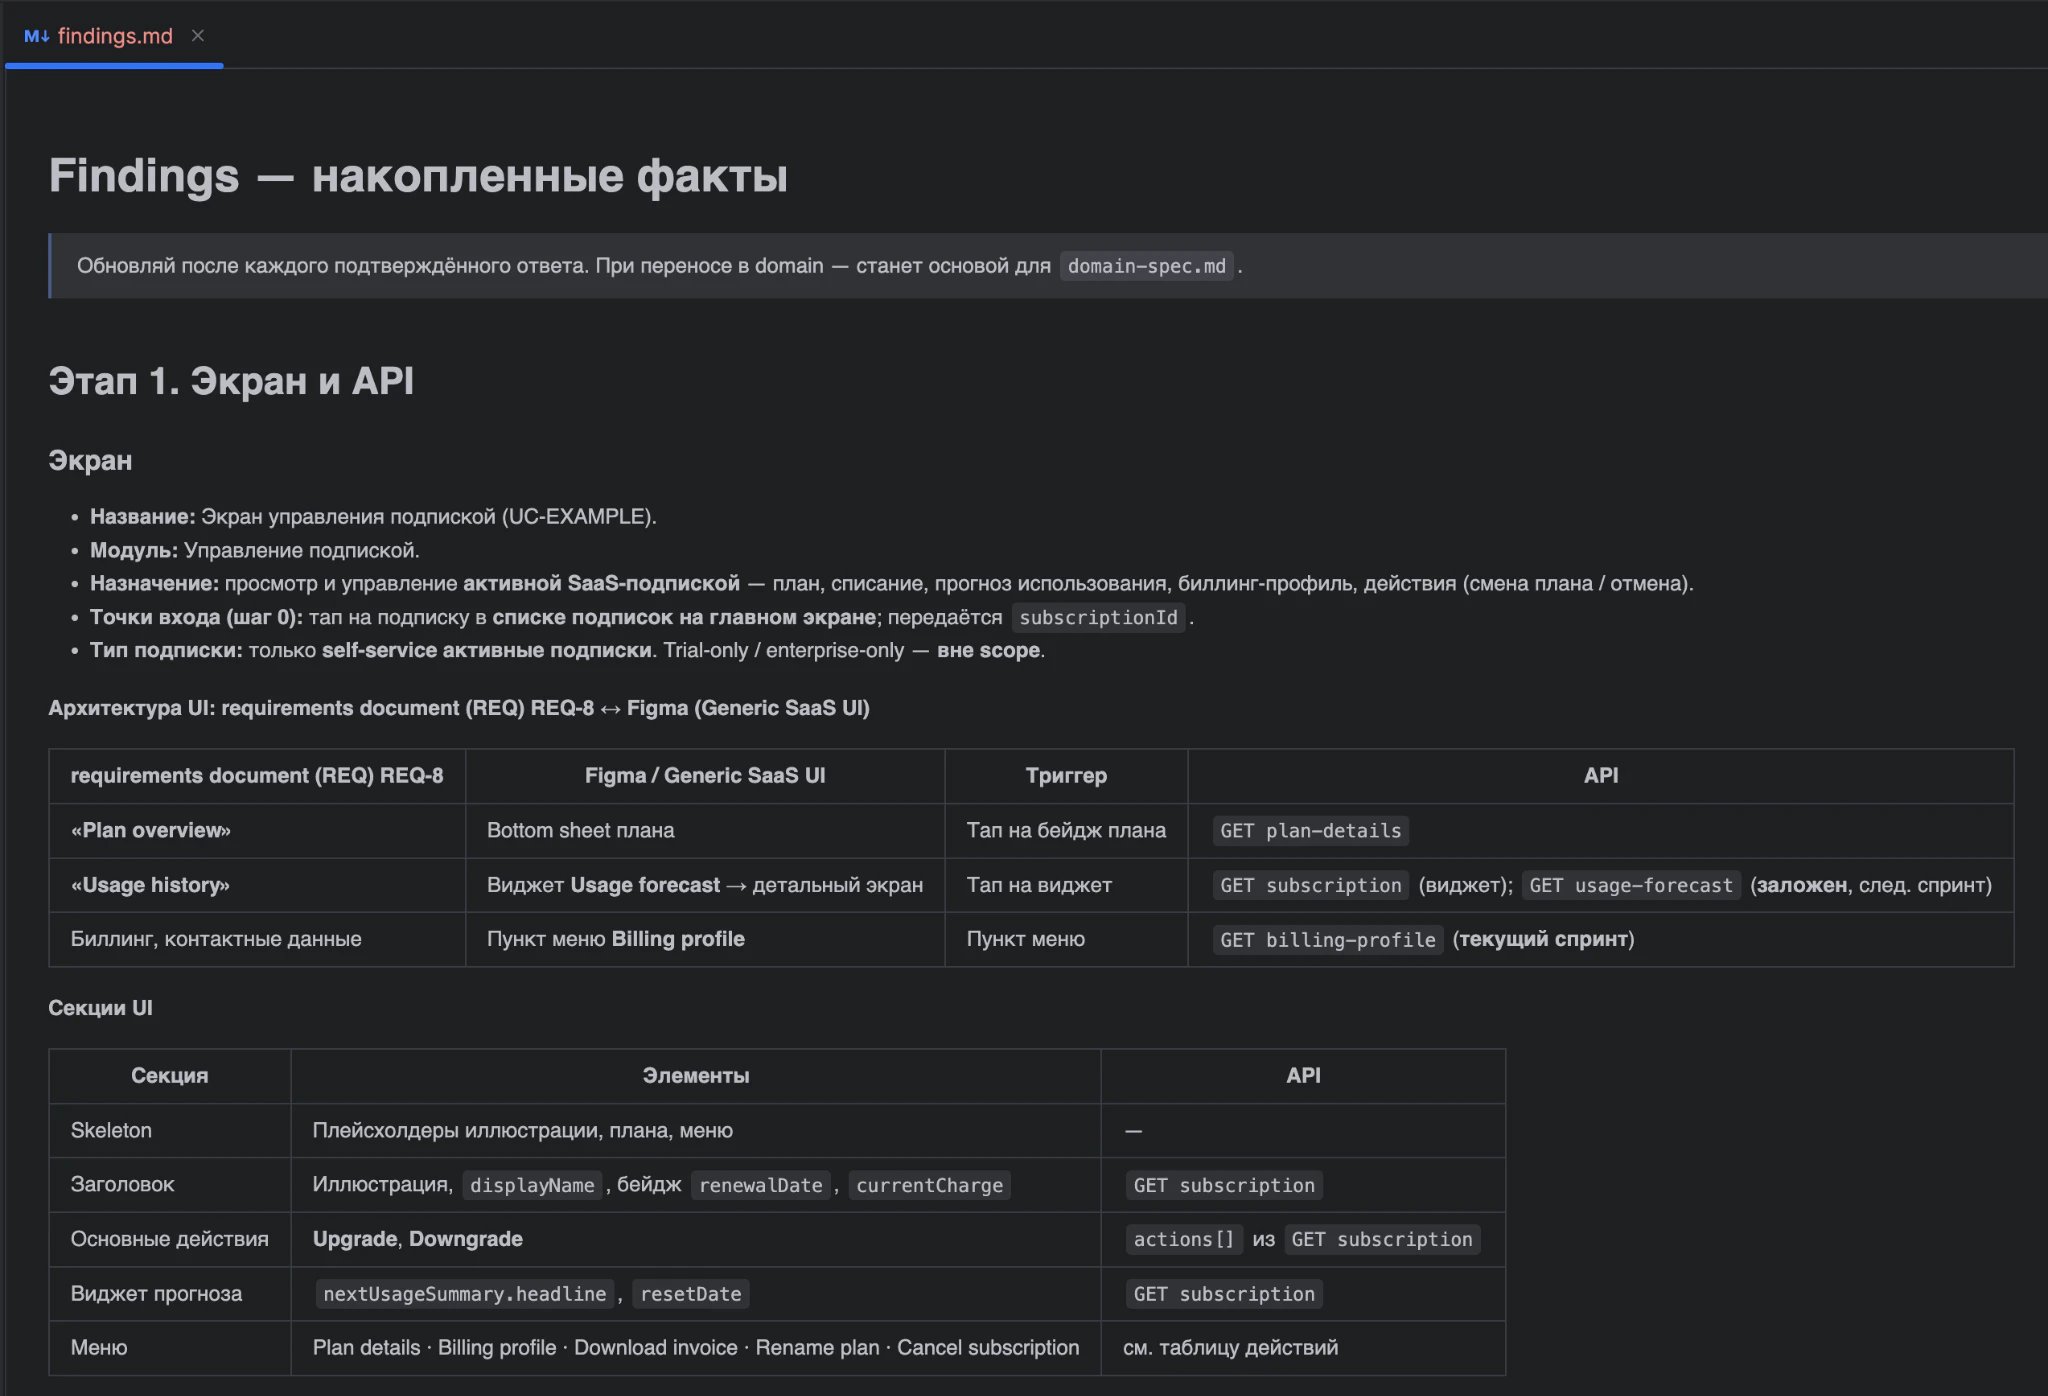Click the domain-spec.md inline code
The height and width of the screenshot is (1396, 2048).
1146,266
